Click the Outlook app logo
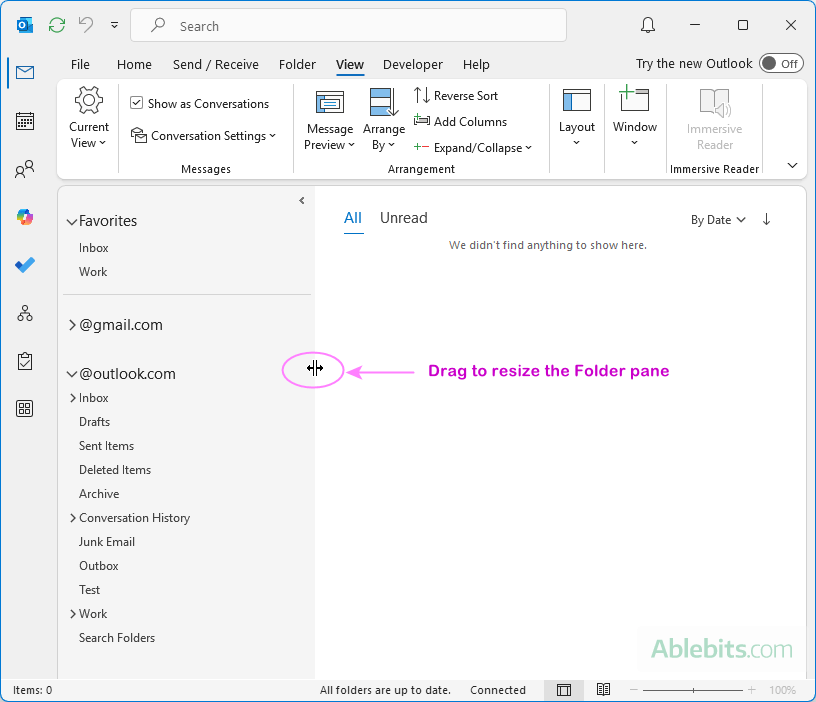This screenshot has height=702, width=816. click(x=24, y=25)
